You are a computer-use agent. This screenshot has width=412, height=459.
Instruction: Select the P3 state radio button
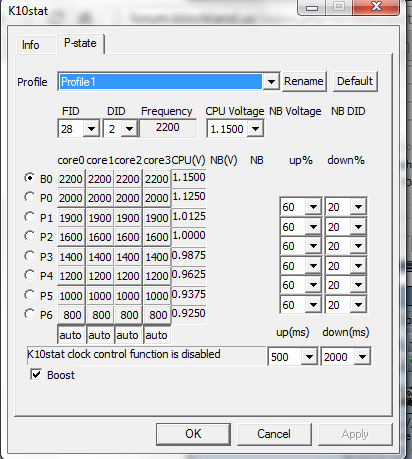(x=30, y=256)
